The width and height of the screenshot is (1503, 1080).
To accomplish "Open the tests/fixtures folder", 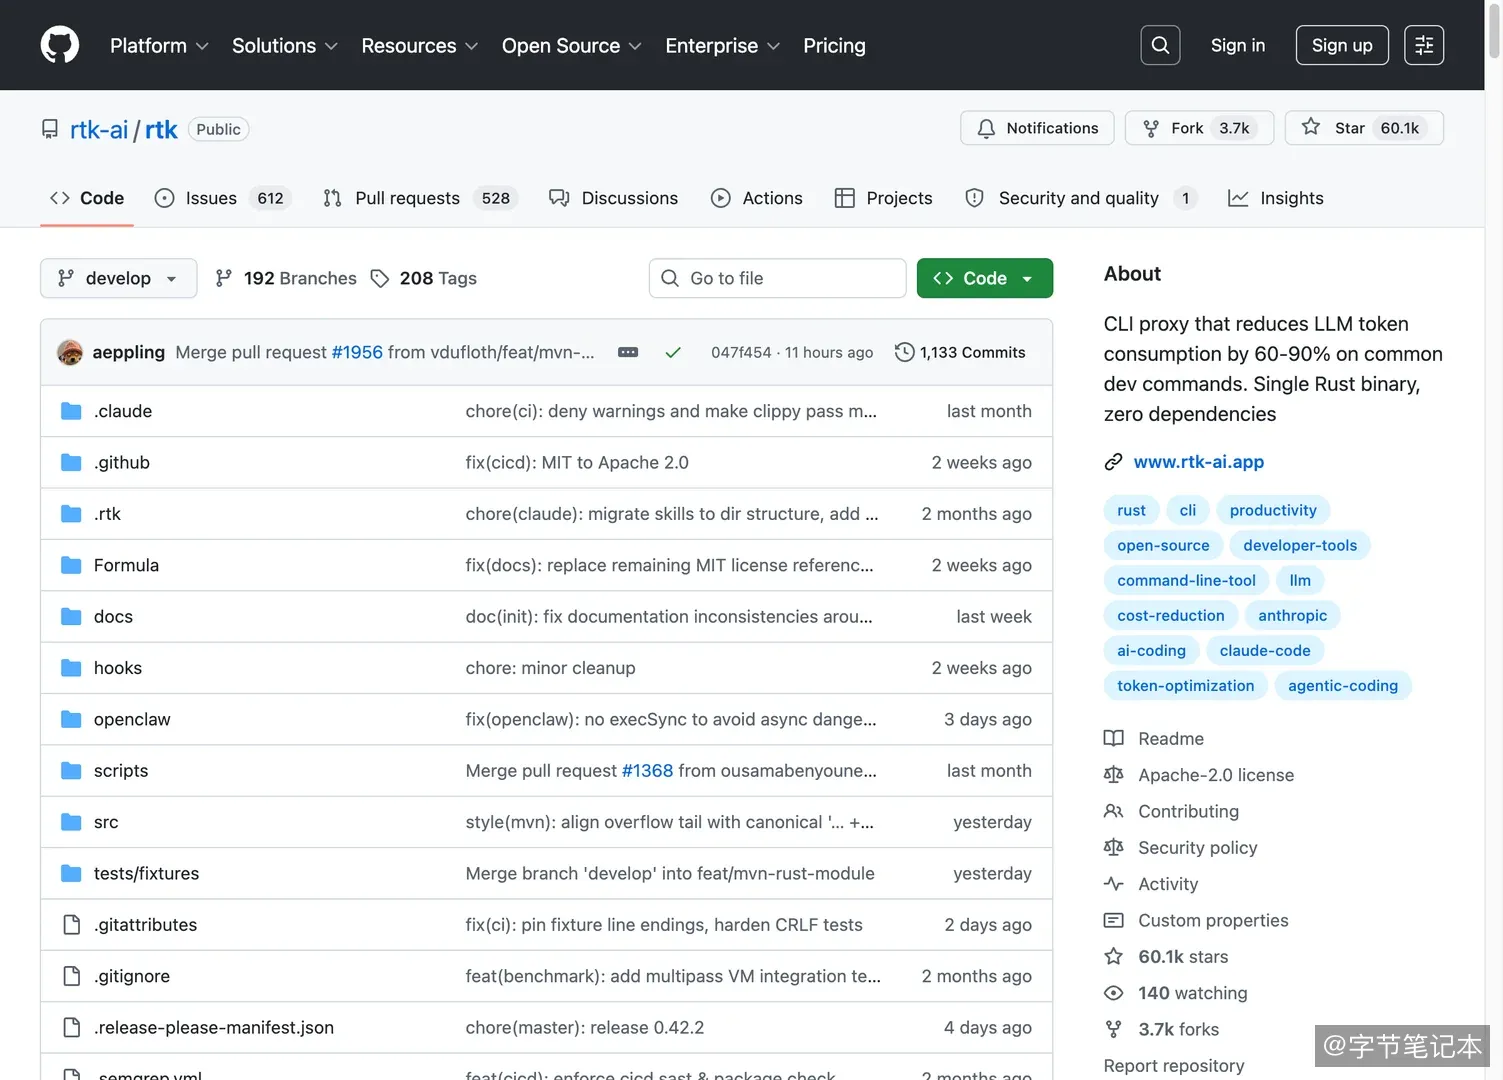I will [146, 874].
